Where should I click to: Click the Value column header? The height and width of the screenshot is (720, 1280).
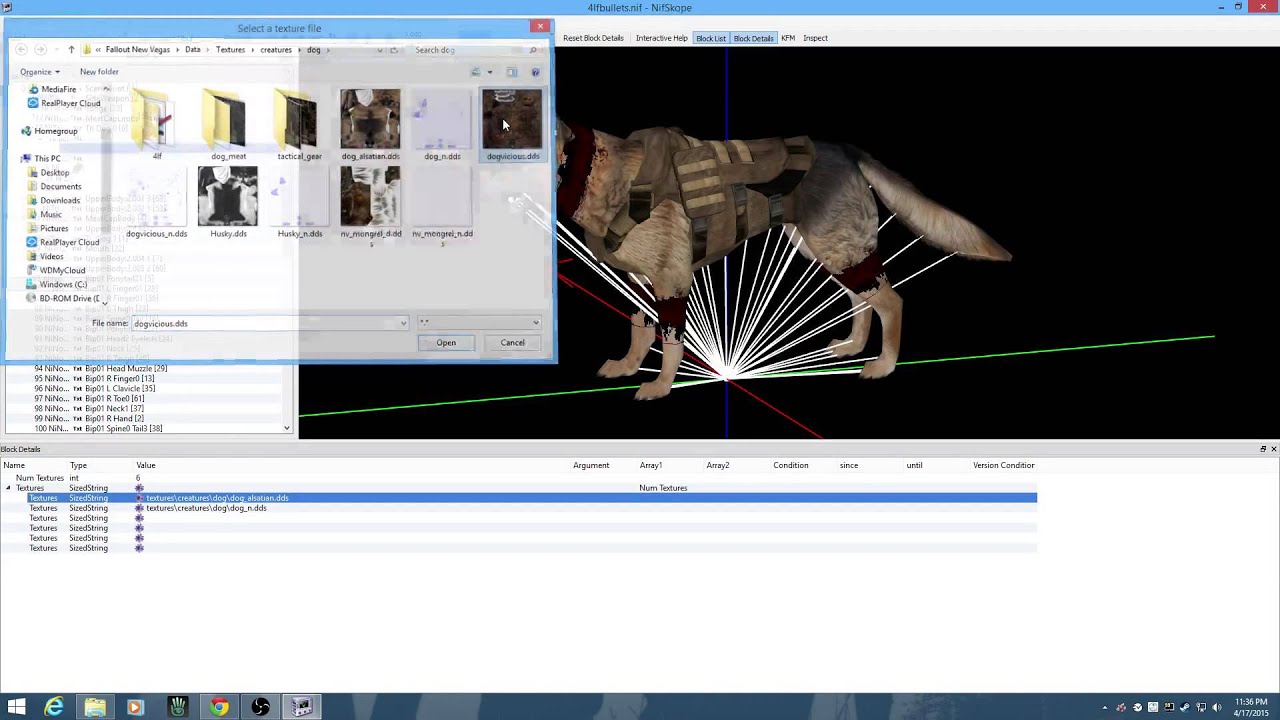146,465
